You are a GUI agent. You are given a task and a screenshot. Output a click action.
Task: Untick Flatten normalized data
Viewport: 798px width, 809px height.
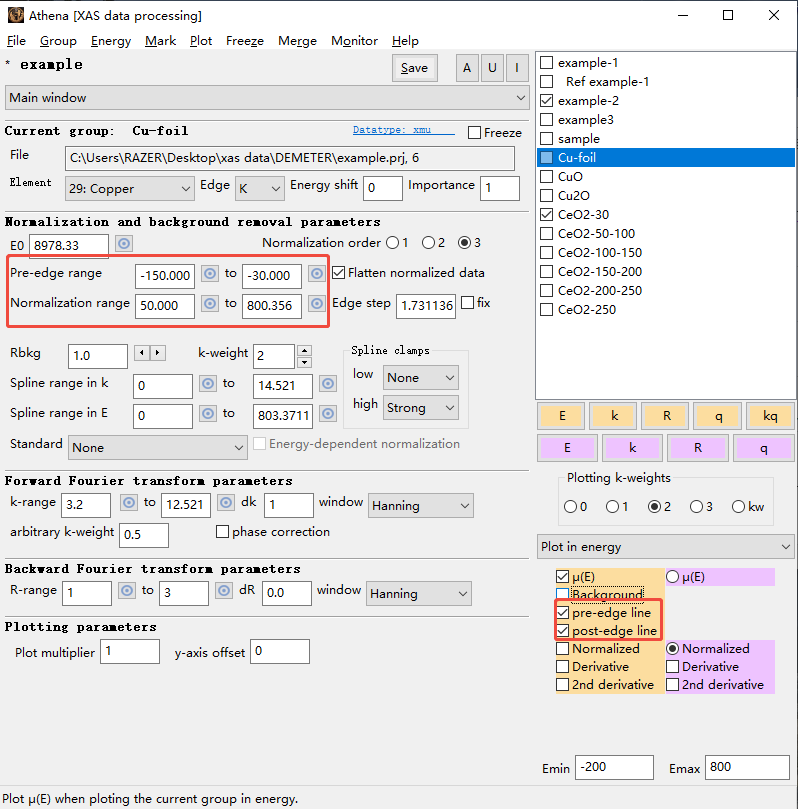(x=338, y=273)
